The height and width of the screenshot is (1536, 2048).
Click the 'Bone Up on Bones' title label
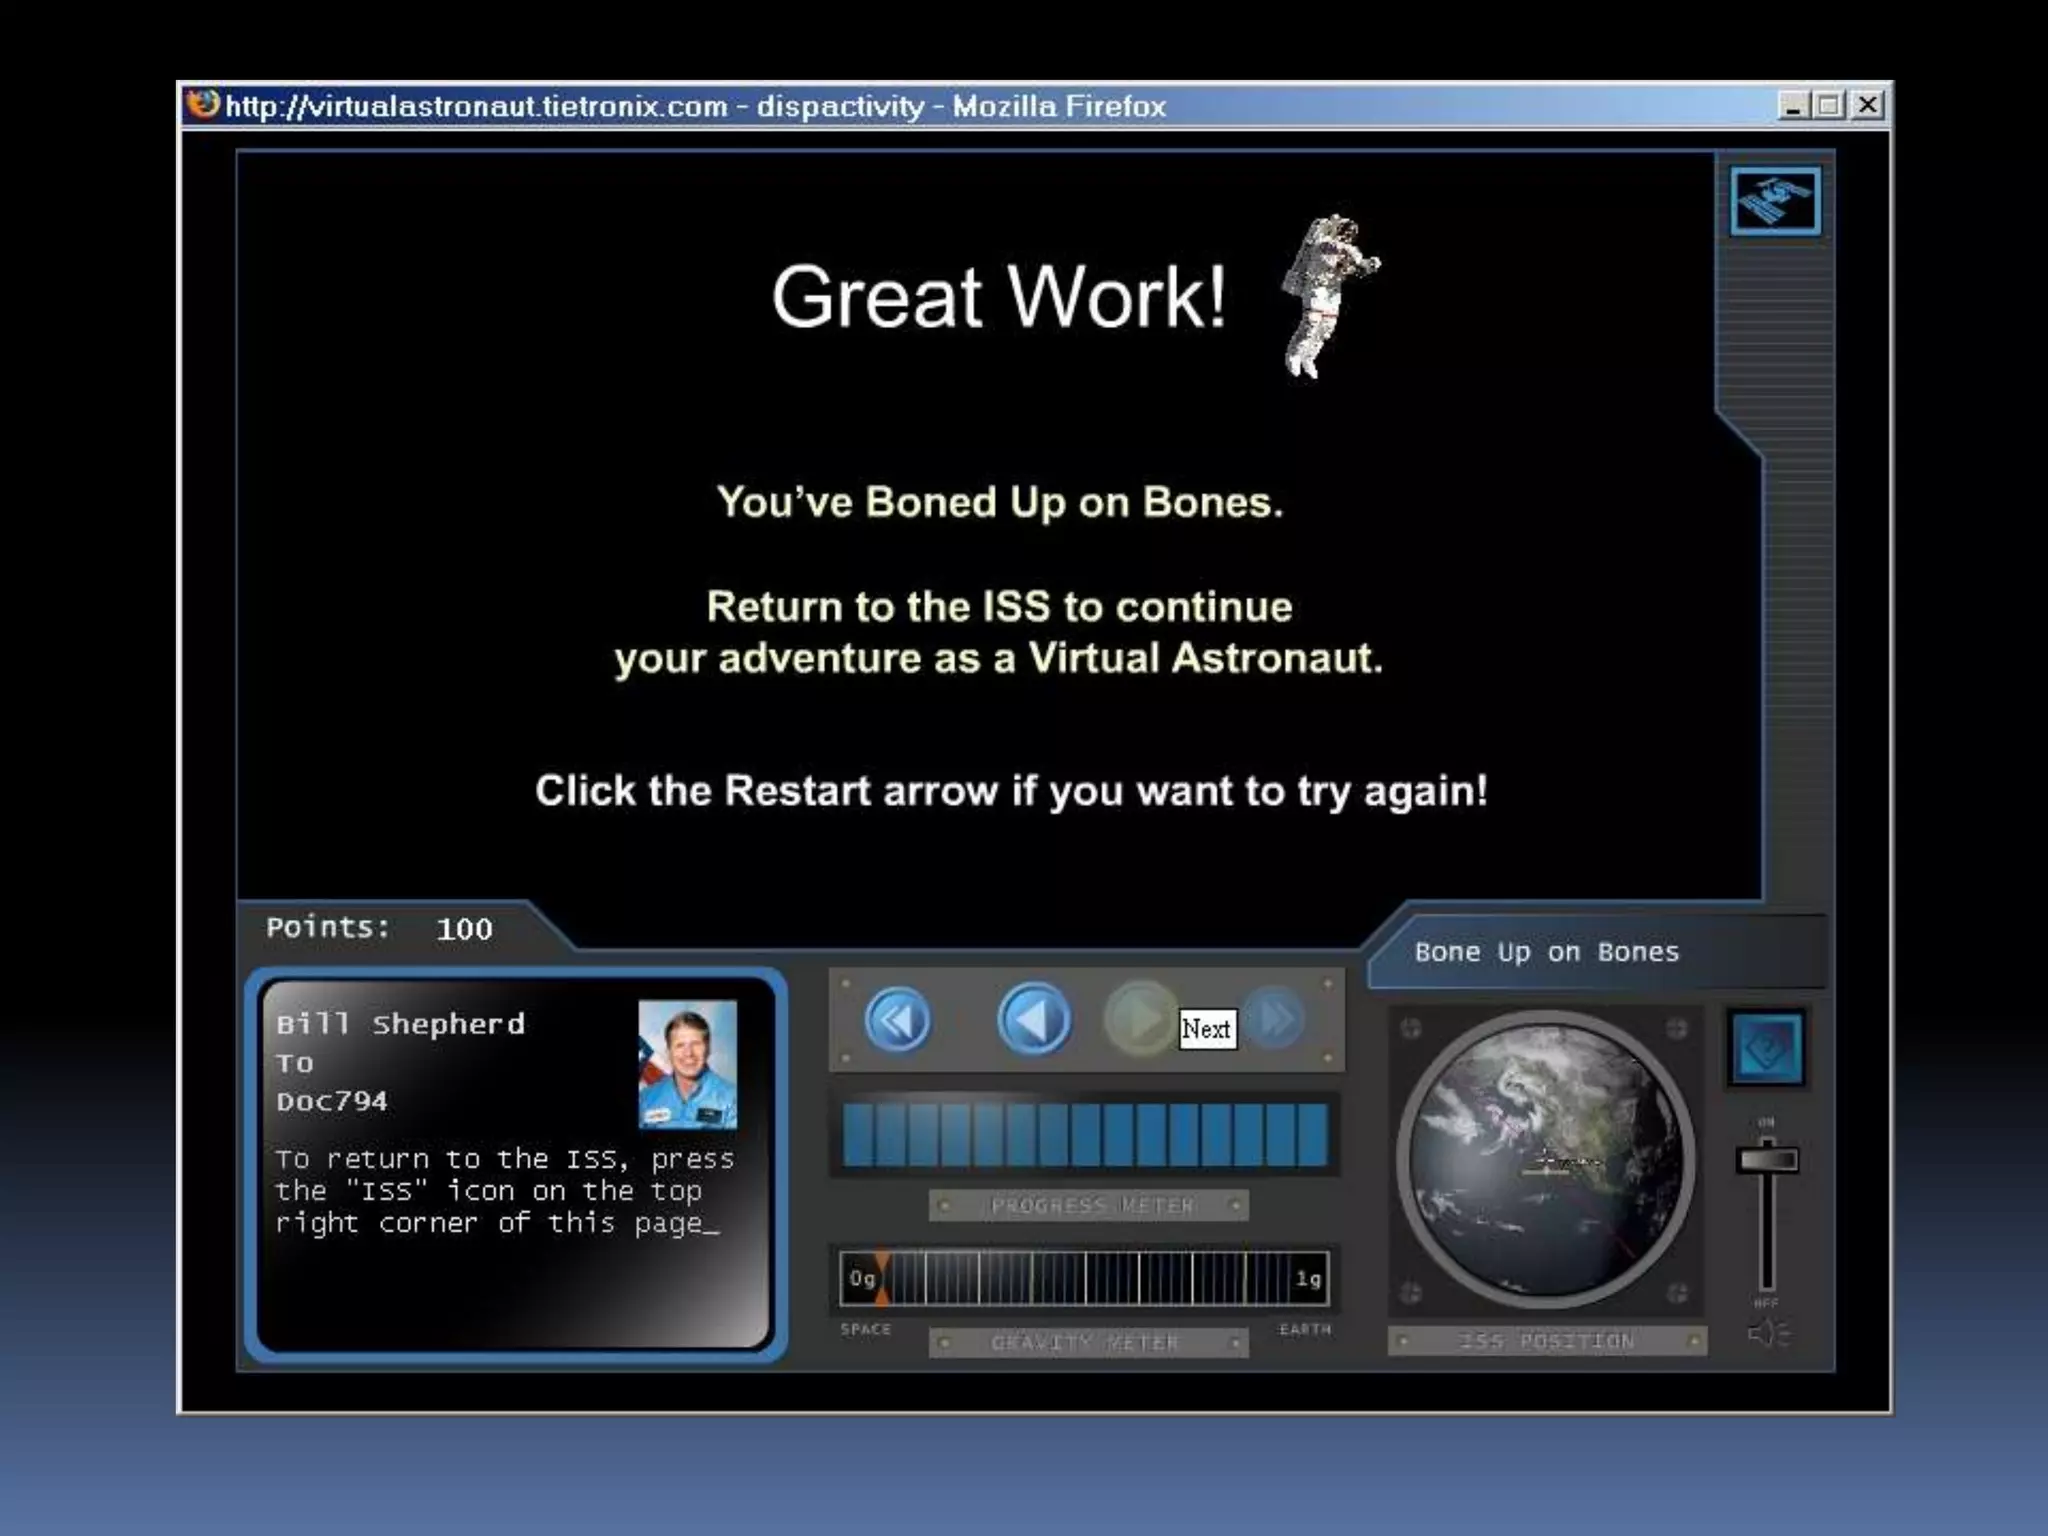tap(1546, 952)
